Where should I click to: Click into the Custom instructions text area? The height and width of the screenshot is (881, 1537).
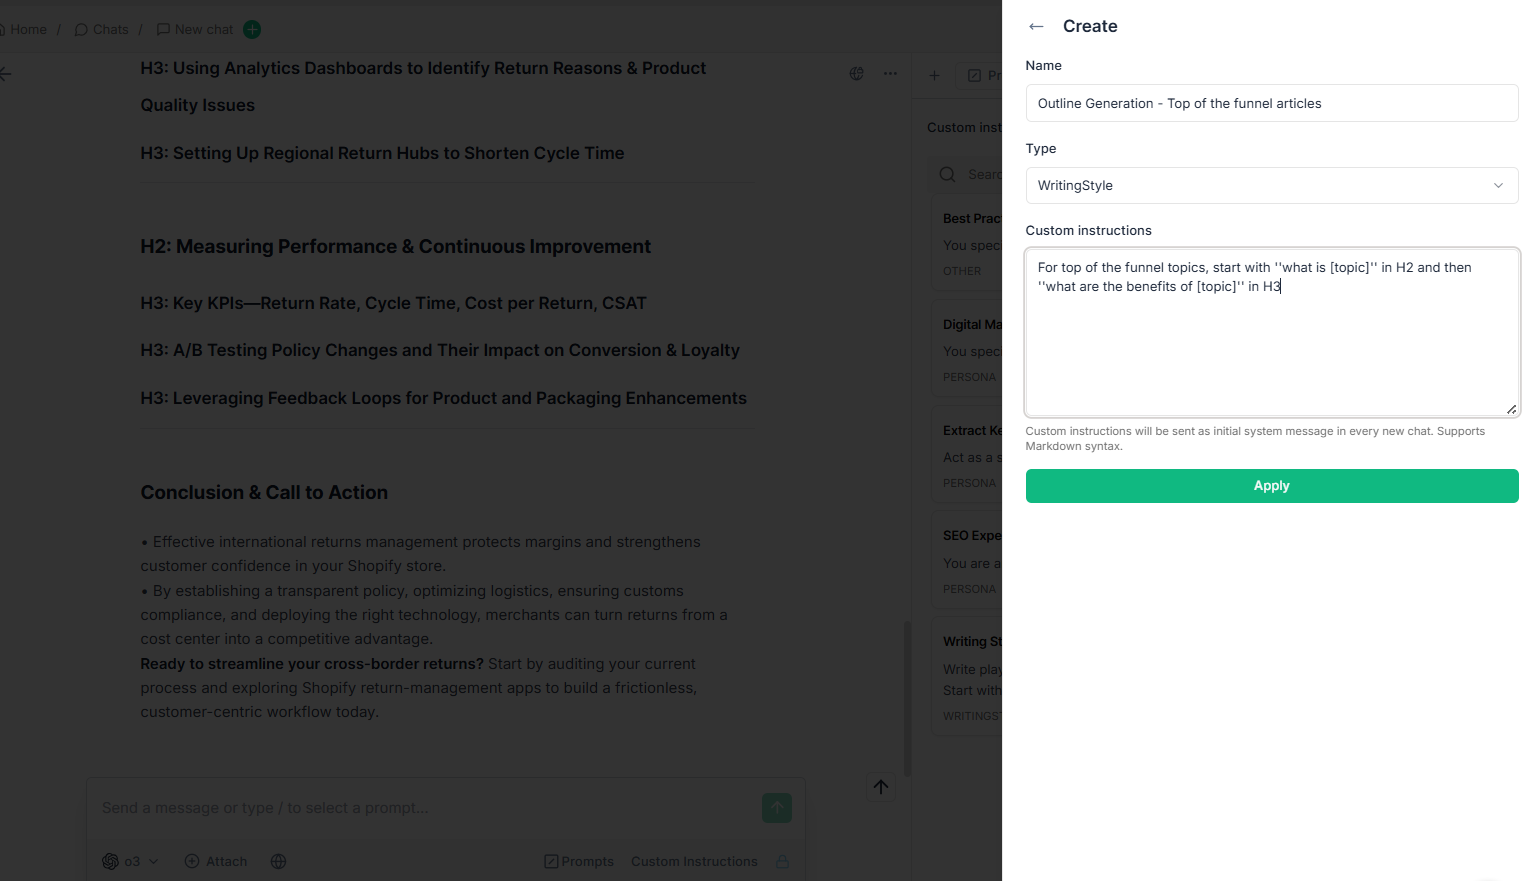(1271, 332)
